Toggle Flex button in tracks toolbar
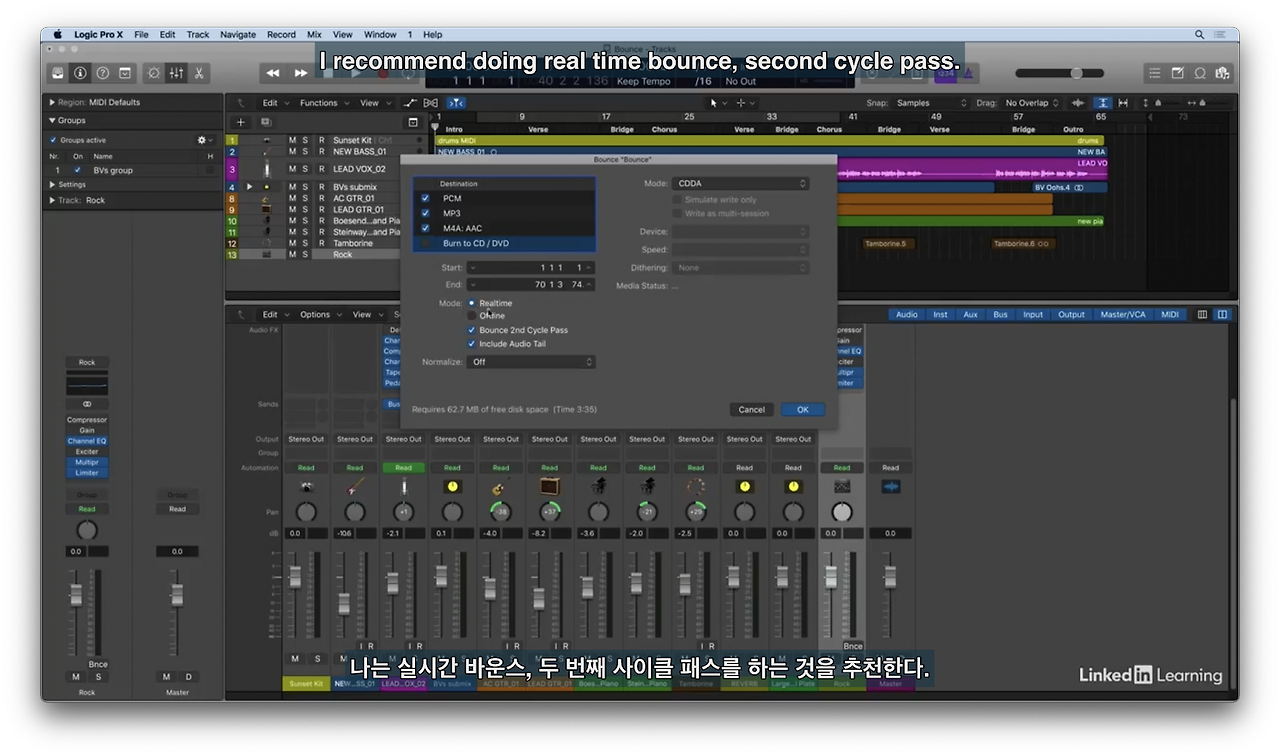The height and width of the screenshot is (756, 1280). point(431,103)
